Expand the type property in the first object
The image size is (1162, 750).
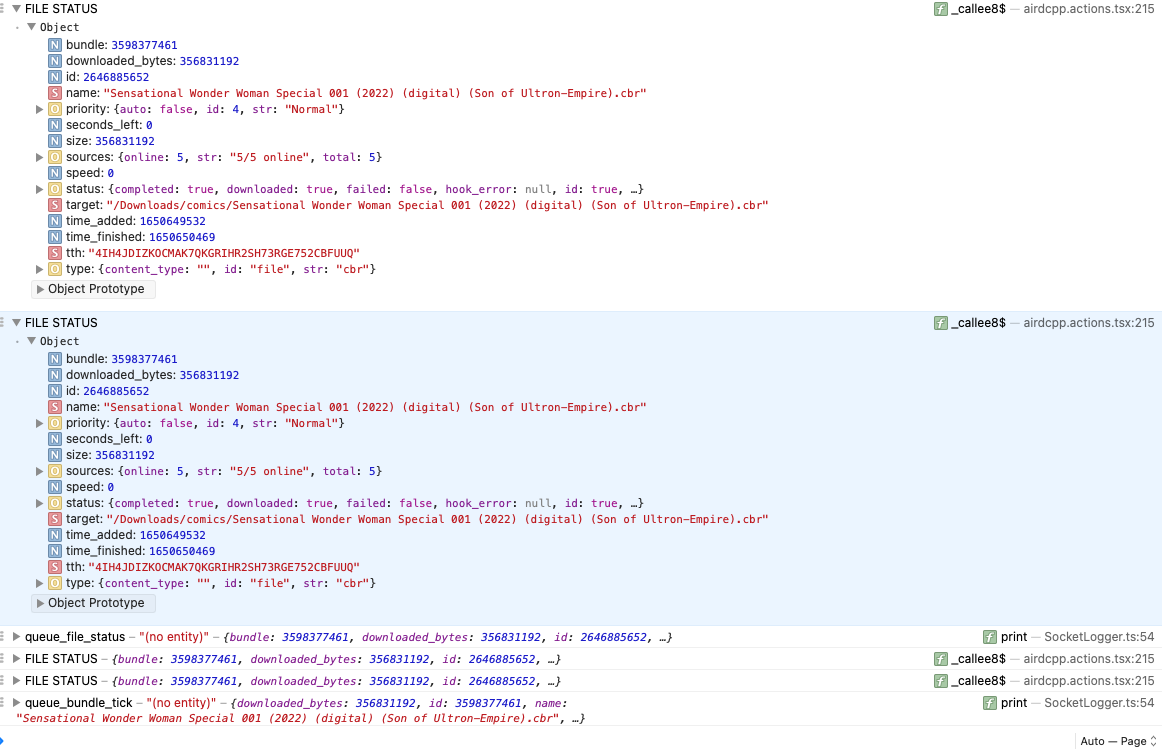40,269
